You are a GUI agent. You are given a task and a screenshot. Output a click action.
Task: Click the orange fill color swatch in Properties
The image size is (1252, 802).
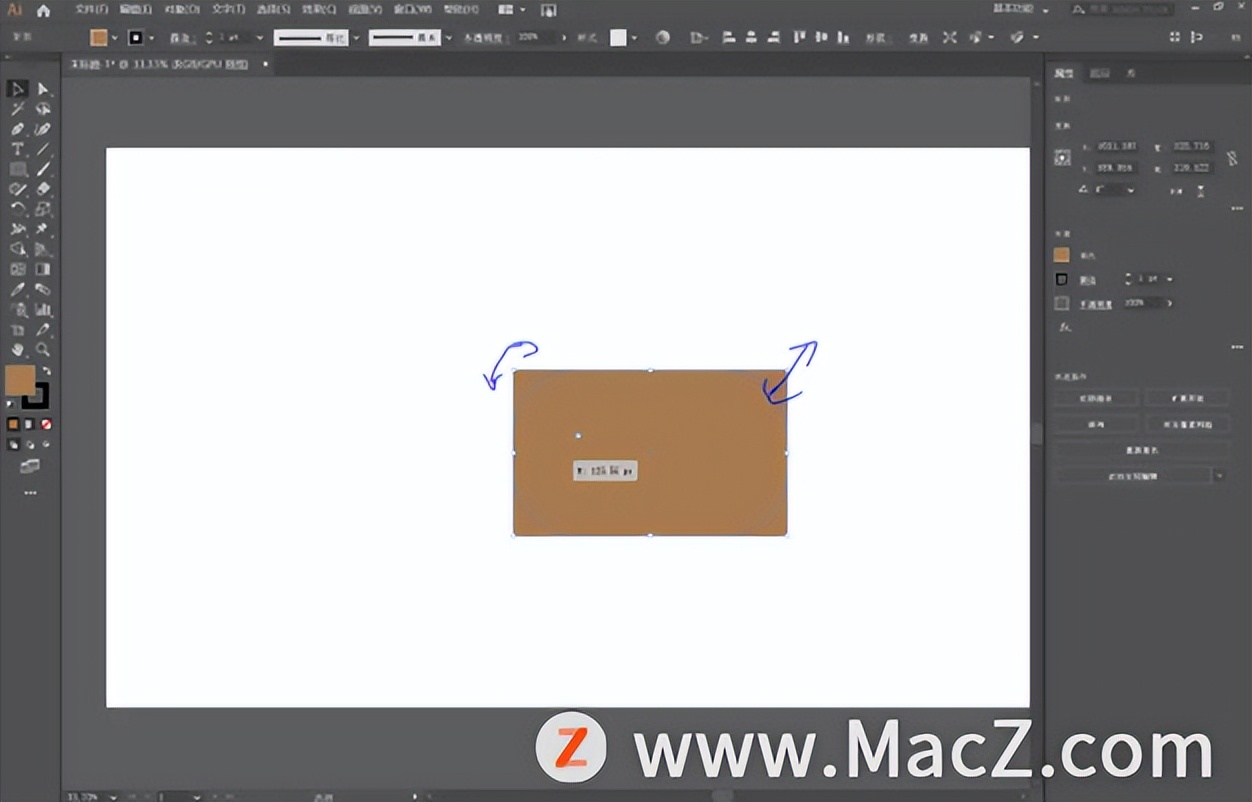1061,254
